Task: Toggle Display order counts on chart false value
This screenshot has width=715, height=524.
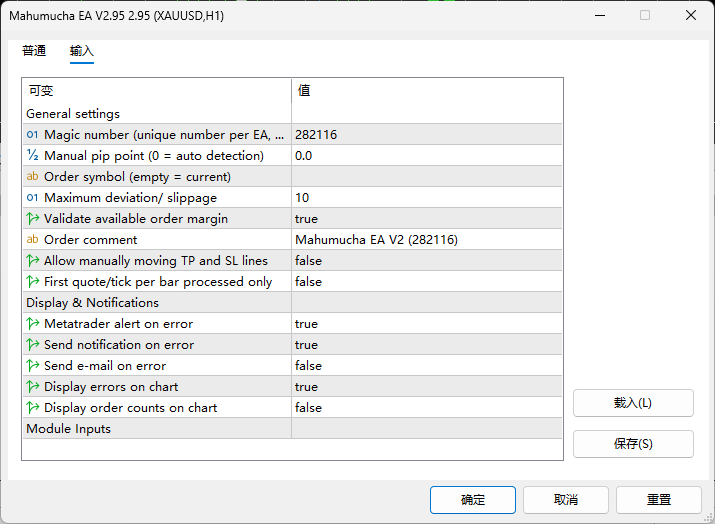Action: 426,407
